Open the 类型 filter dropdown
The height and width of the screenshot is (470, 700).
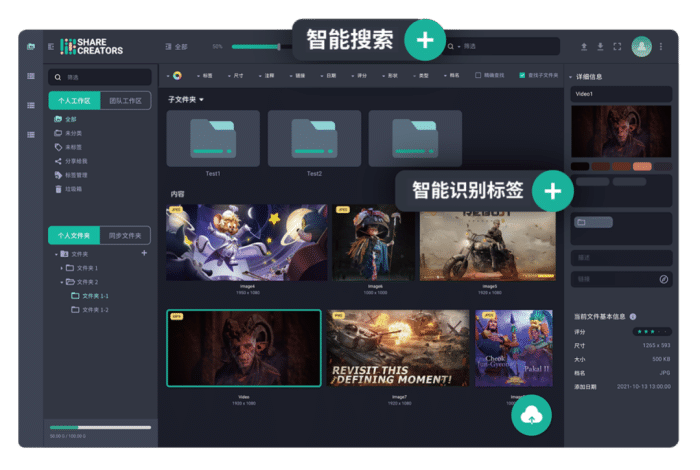click(x=421, y=75)
